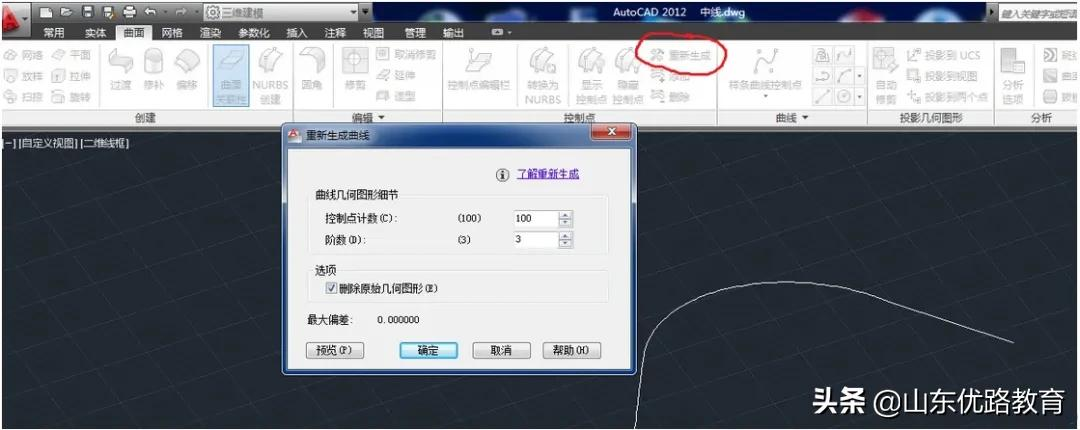The width and height of the screenshot is (1080, 430).
Task: Select the 网络 surface tool
Action: coord(24,55)
